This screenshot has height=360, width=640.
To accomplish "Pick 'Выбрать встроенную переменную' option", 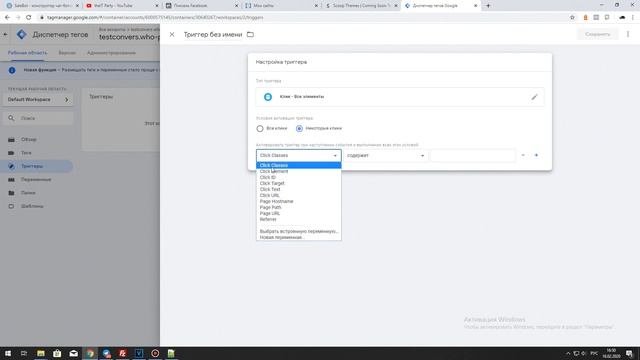I will 298,231.
